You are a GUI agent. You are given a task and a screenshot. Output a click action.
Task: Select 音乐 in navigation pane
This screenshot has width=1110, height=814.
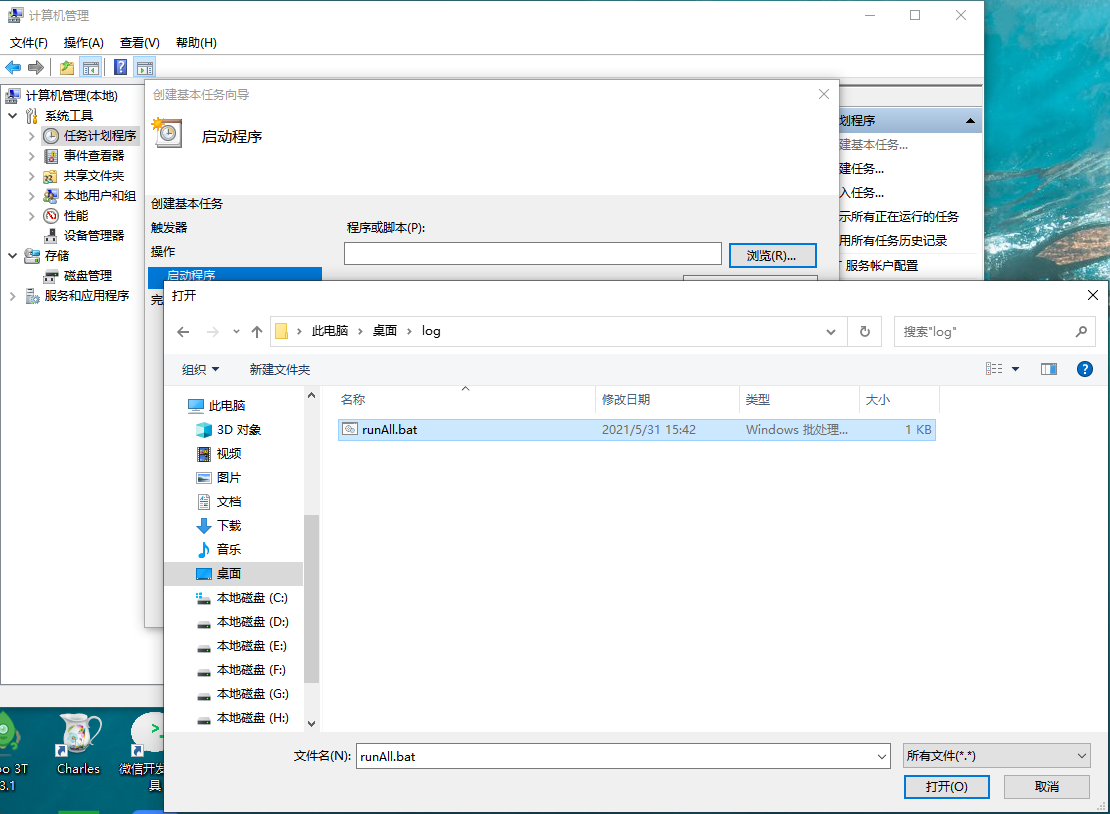(229, 549)
